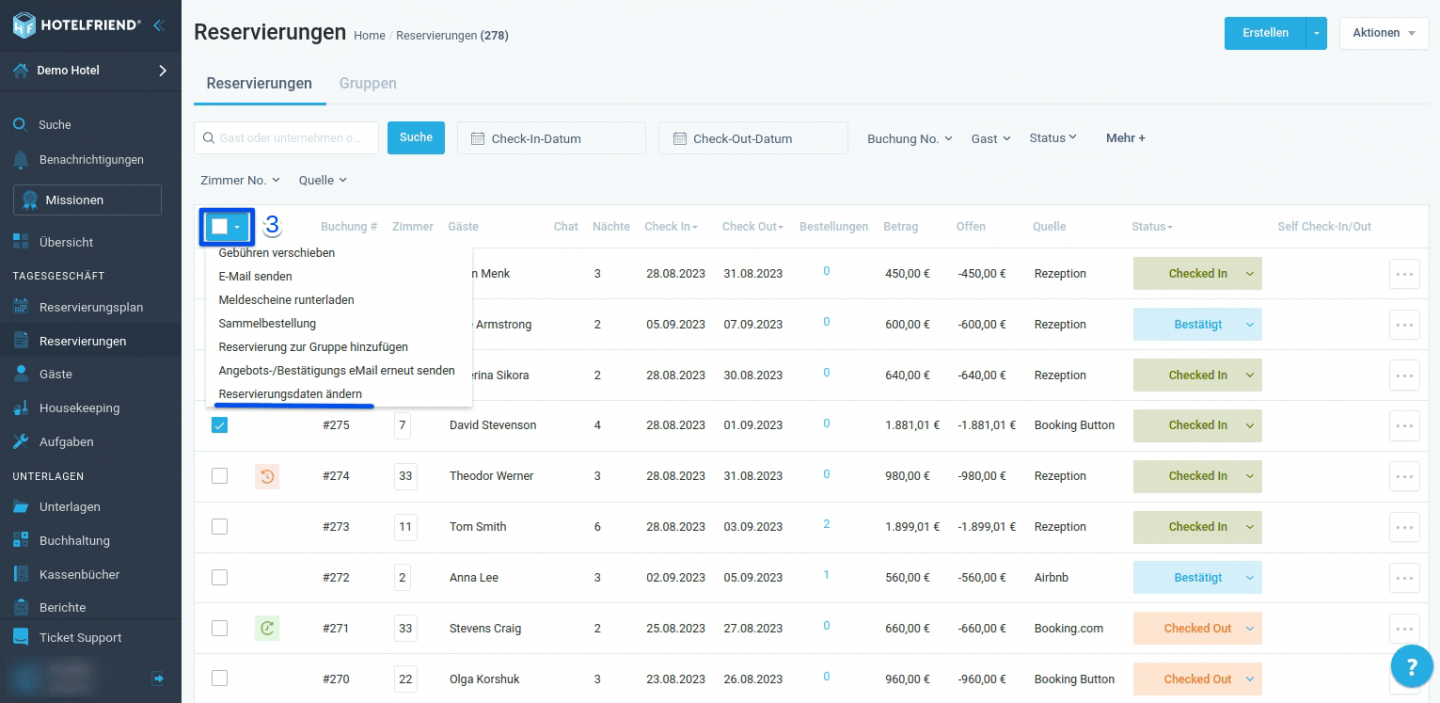Image resolution: width=1440 pixels, height=703 pixels.
Task: Choose Angebots-/Bestätigungs eMail erneut senden
Action: 337,370
